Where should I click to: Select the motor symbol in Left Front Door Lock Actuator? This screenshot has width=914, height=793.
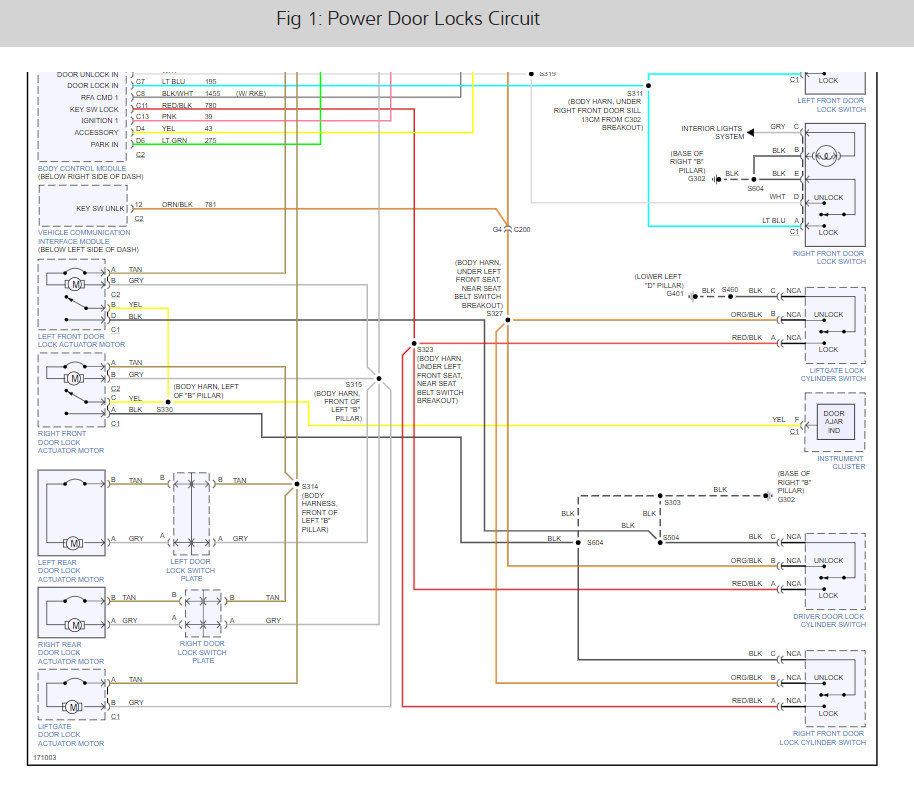pyautogui.click(x=75, y=285)
